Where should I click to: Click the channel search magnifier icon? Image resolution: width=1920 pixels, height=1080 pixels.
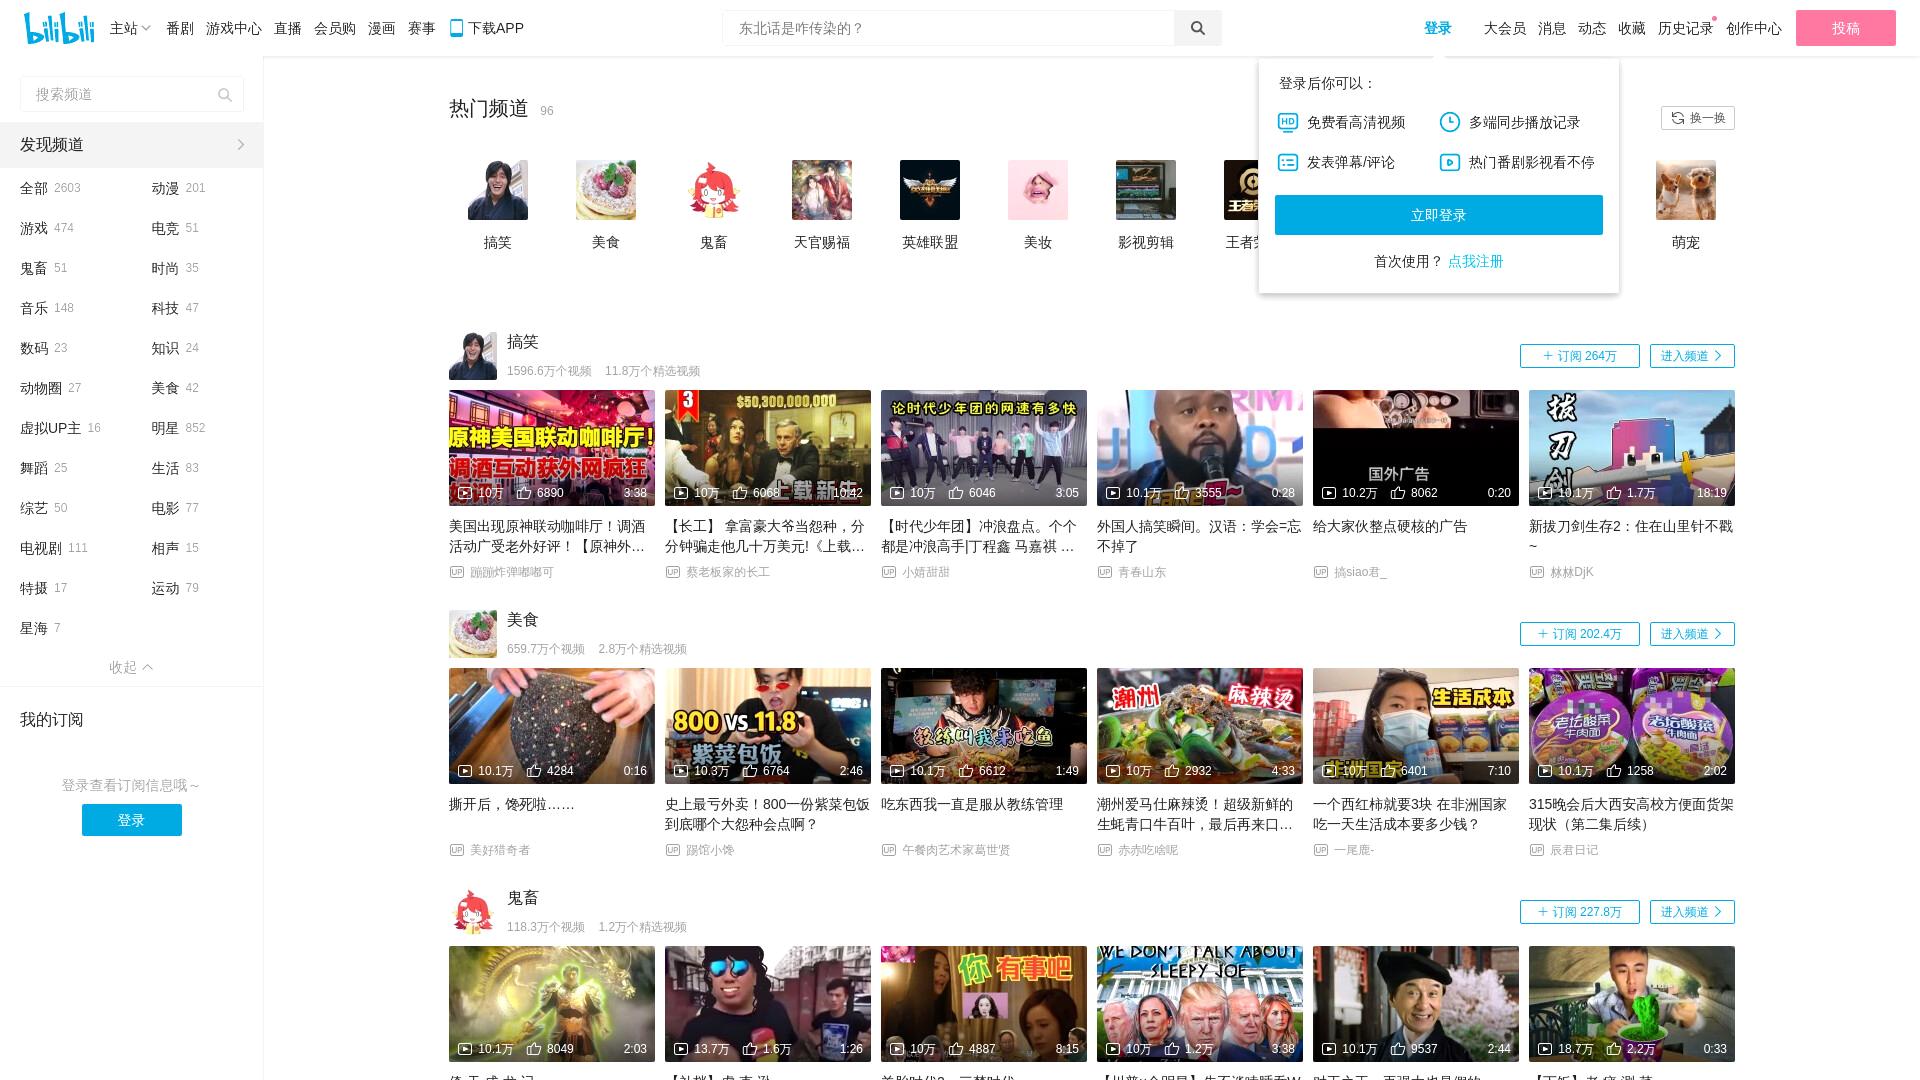tap(225, 95)
